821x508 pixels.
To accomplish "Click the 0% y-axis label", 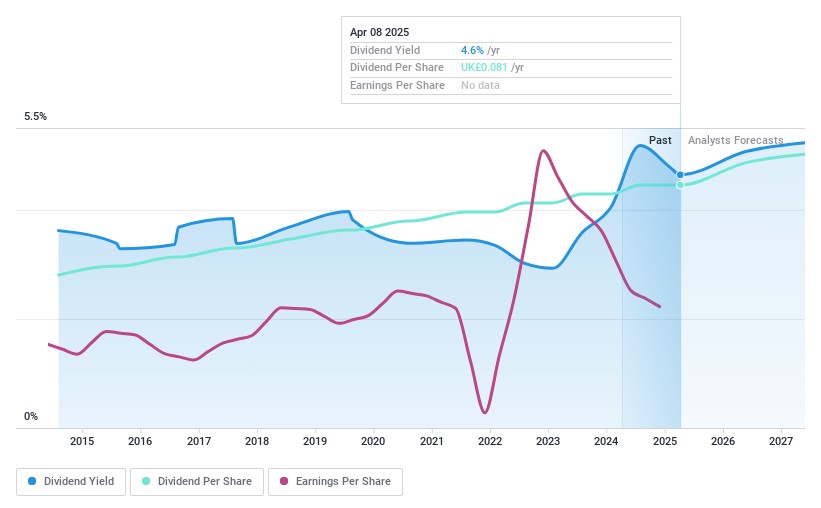I will (31, 417).
